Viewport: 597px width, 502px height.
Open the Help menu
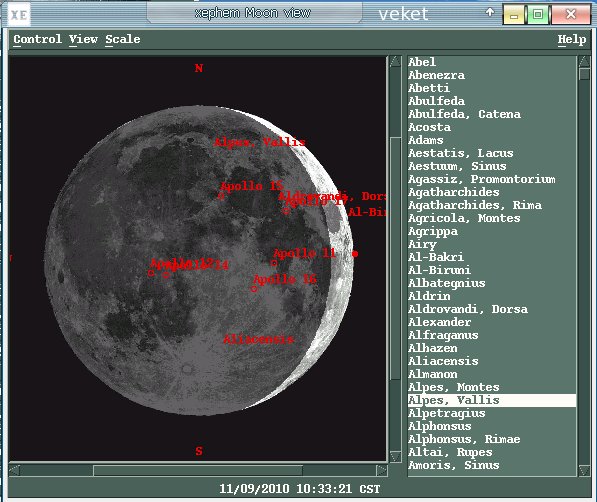tap(572, 39)
